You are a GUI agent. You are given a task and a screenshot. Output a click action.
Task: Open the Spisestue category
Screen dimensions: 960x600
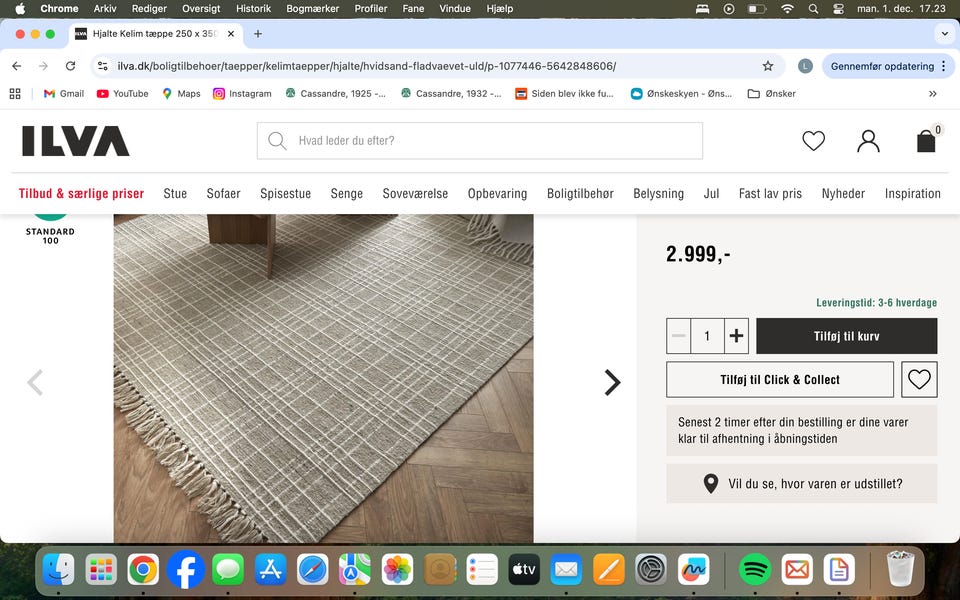[285, 193]
